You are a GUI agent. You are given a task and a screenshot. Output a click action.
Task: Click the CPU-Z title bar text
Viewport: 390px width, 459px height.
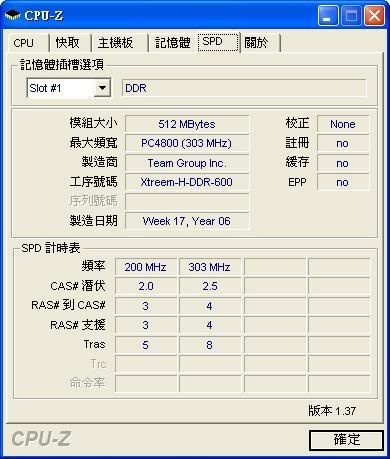(44, 16)
